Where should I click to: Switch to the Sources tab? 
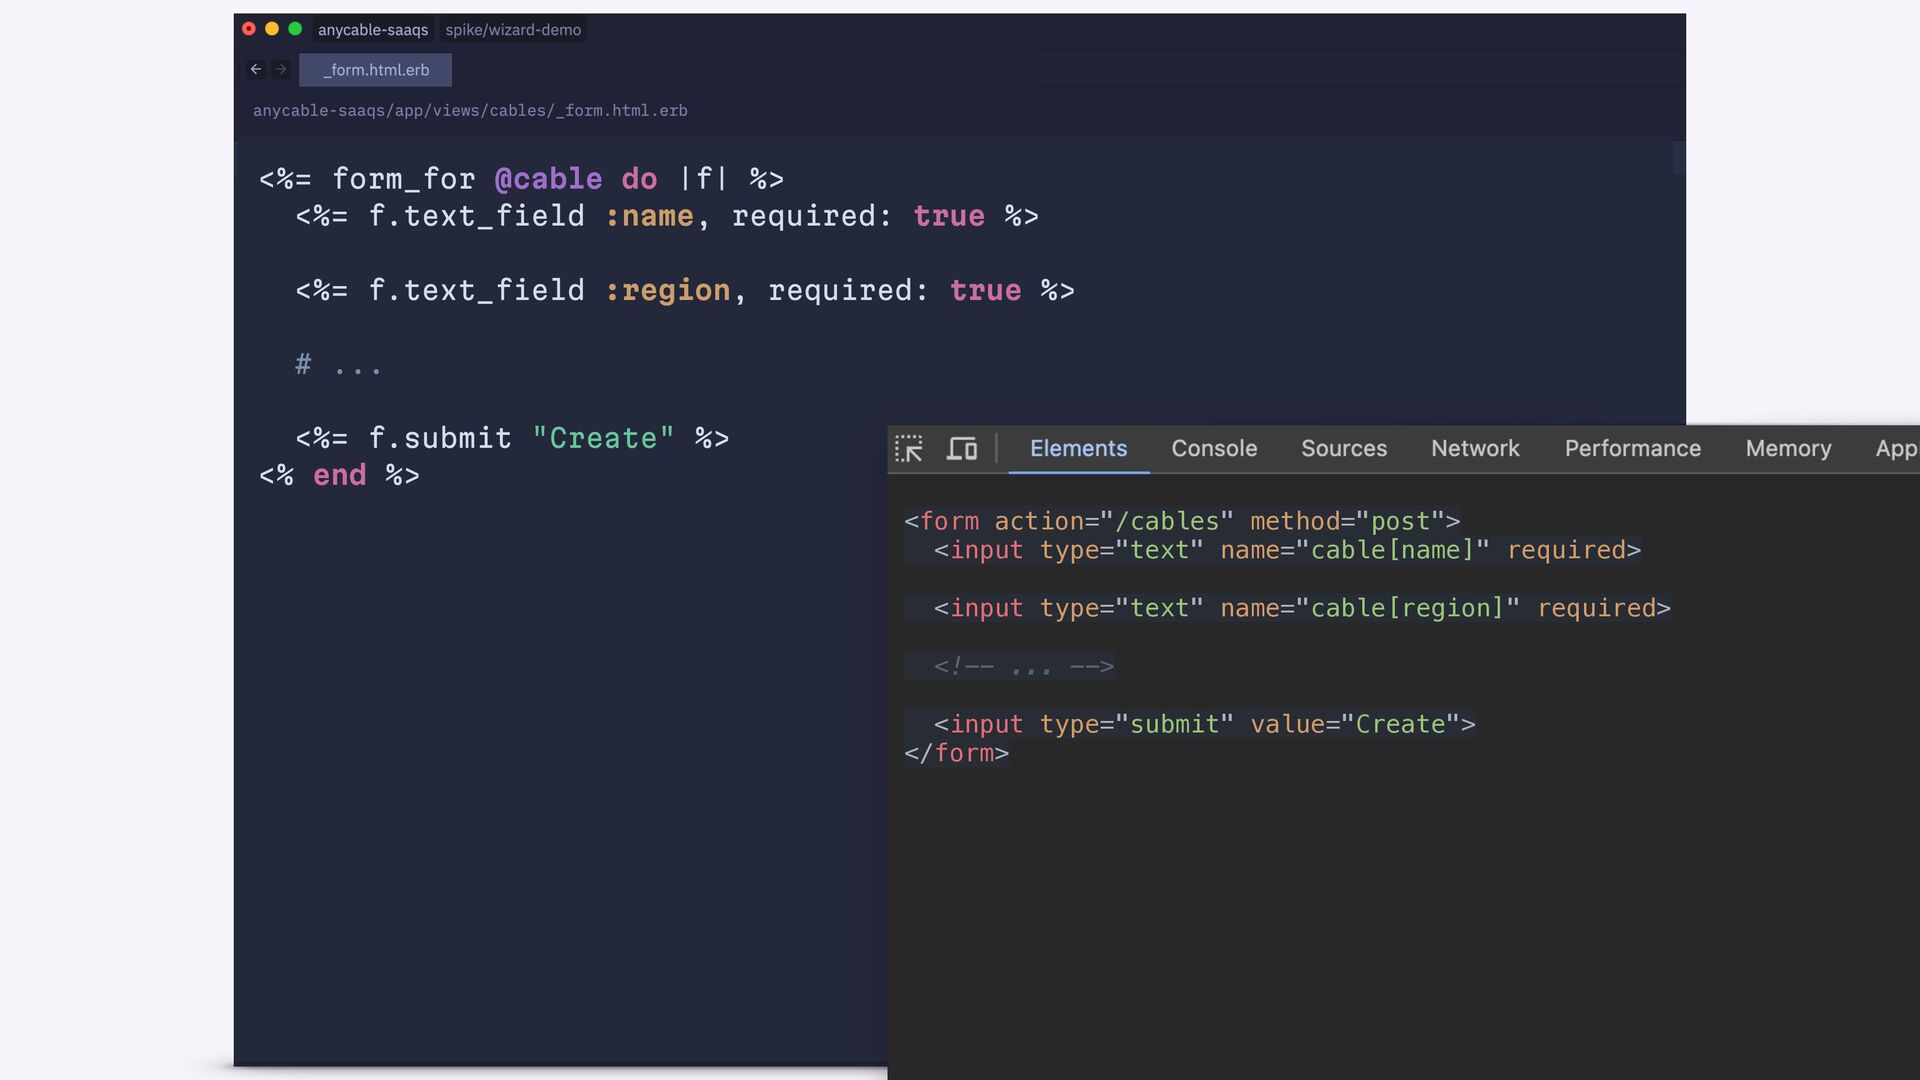click(1344, 449)
